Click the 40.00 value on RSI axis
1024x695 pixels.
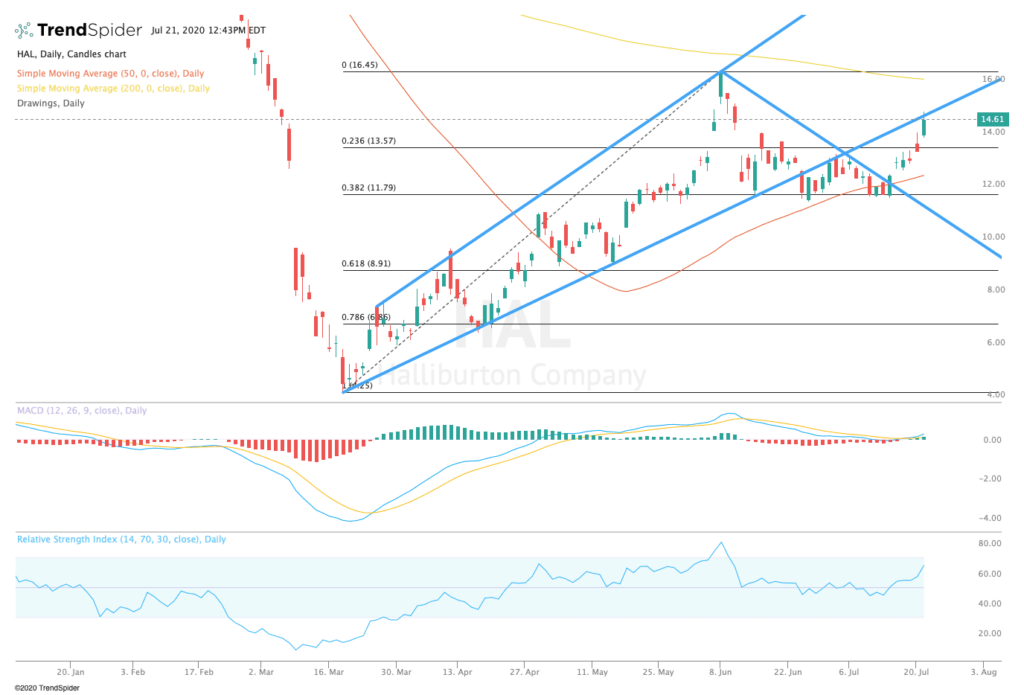pyautogui.click(x=990, y=604)
